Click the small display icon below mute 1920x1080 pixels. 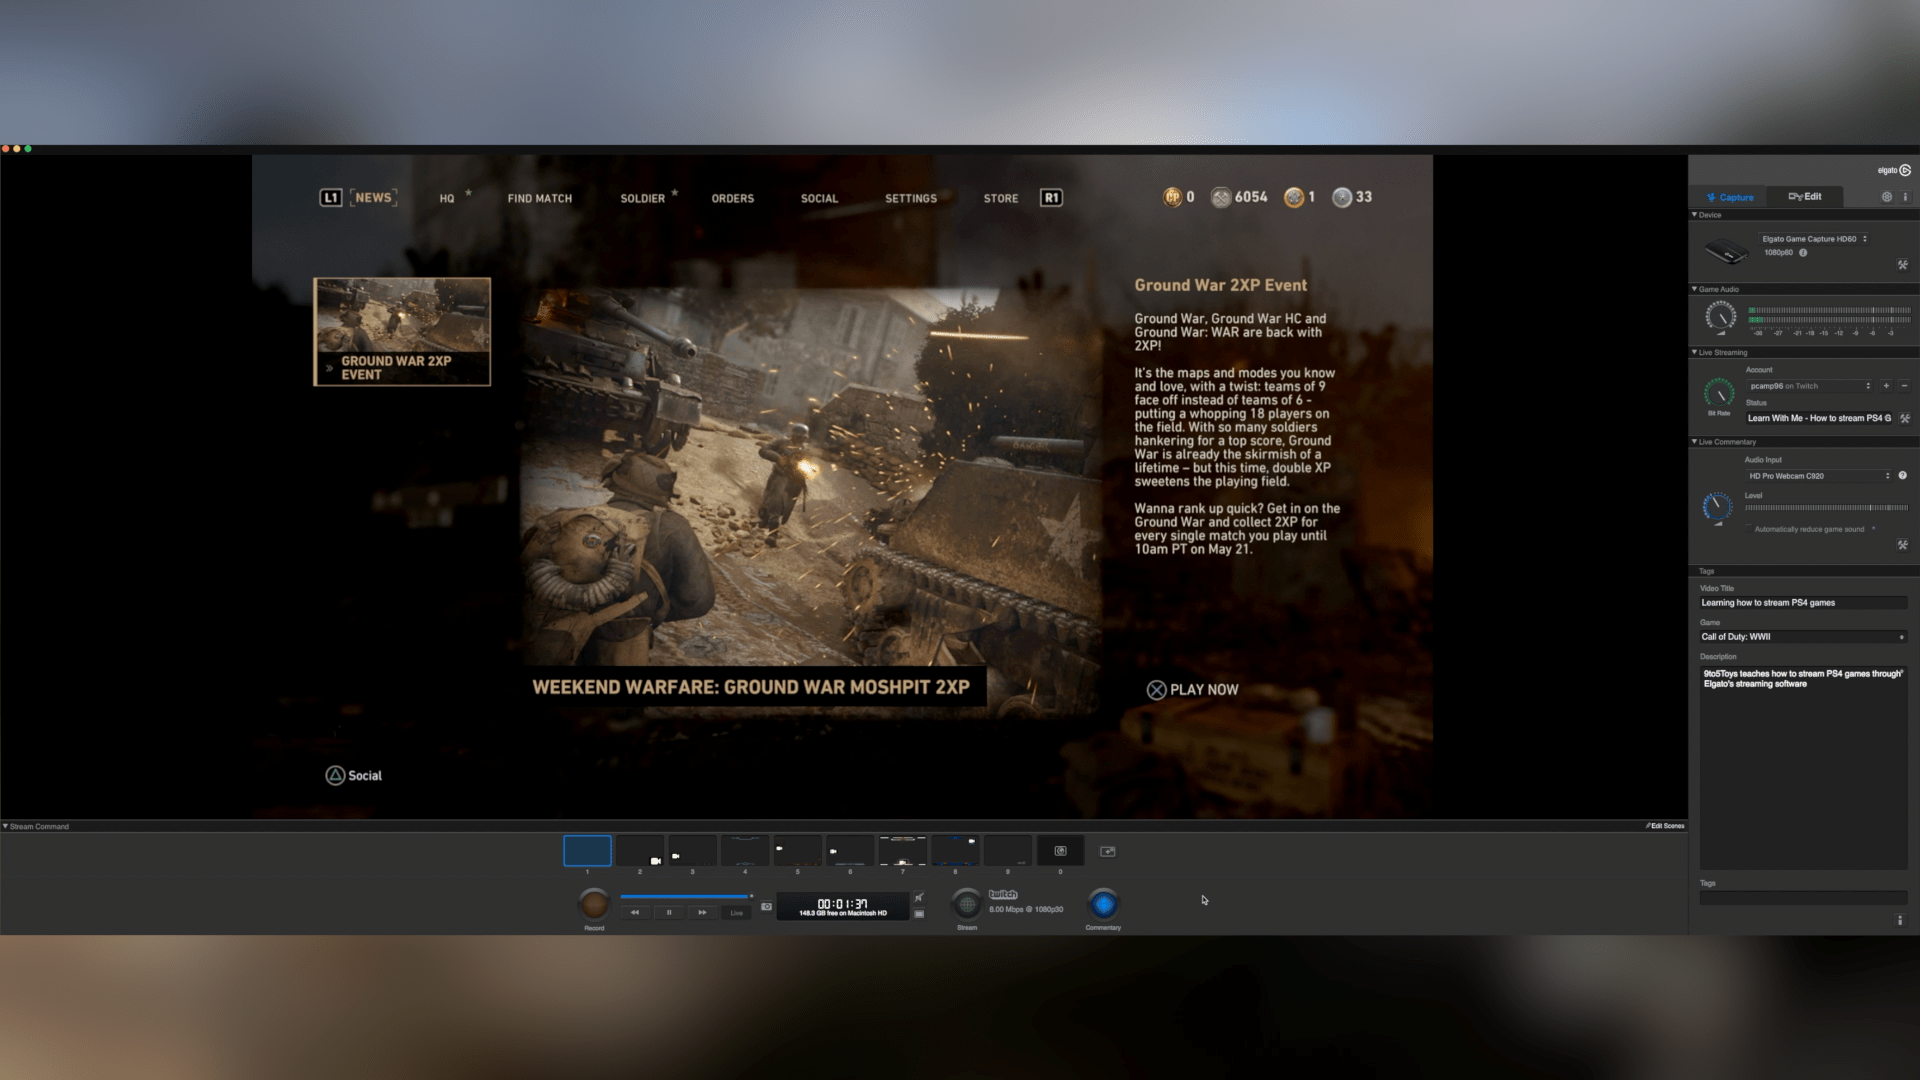[x=919, y=913]
